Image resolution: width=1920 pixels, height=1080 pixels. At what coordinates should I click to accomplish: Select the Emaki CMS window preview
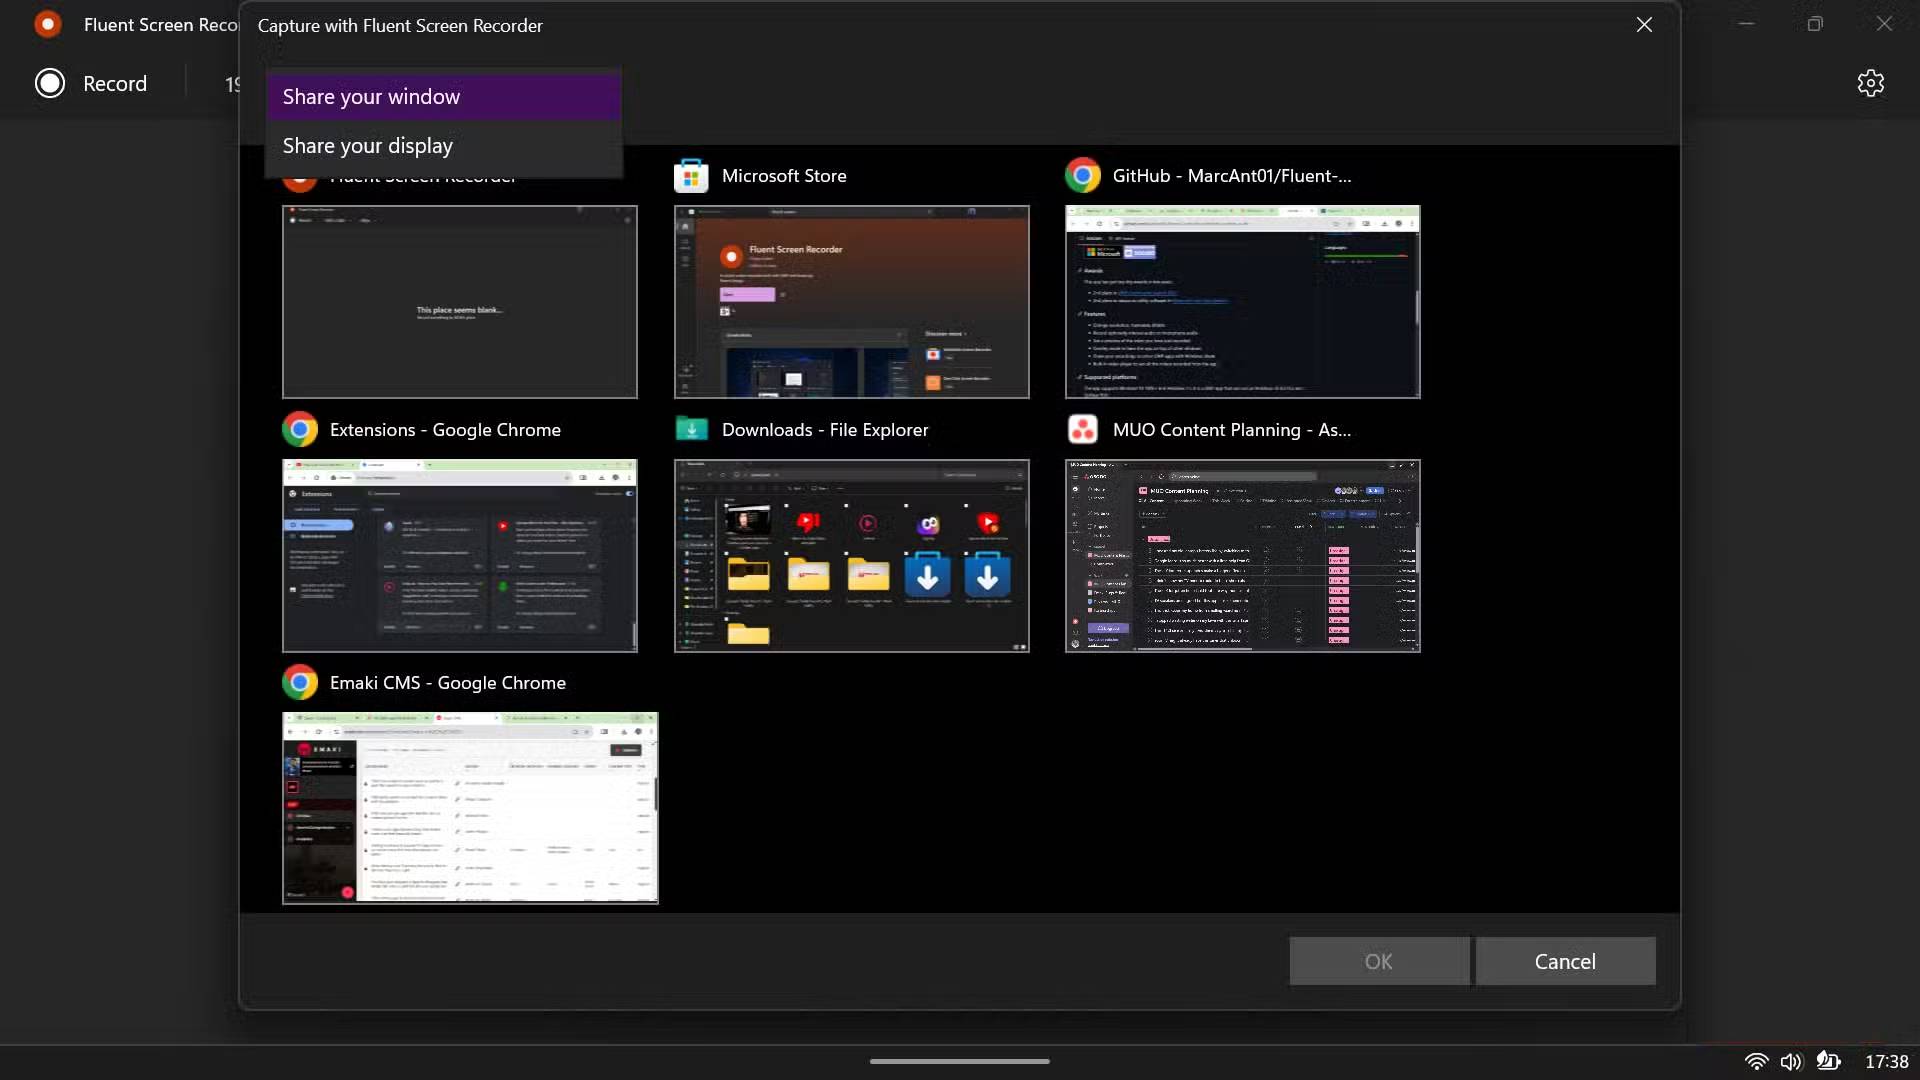pyautogui.click(x=469, y=807)
